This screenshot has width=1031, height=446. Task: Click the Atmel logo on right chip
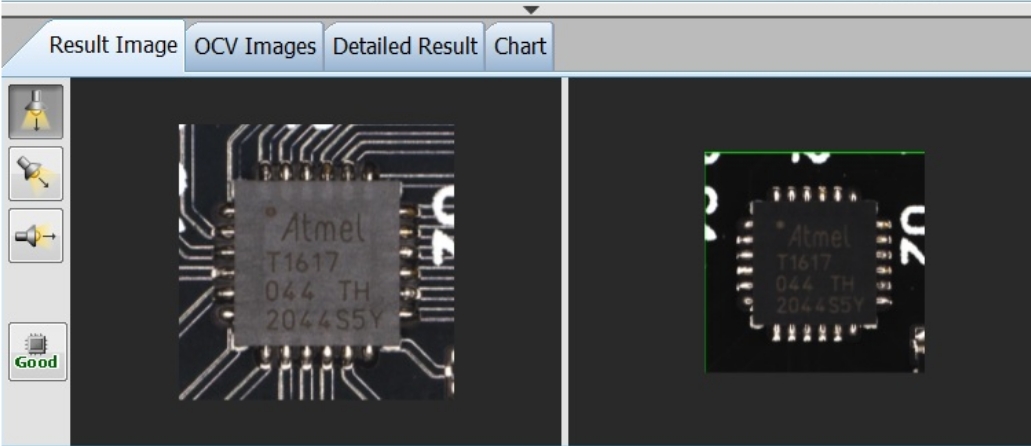(x=818, y=238)
